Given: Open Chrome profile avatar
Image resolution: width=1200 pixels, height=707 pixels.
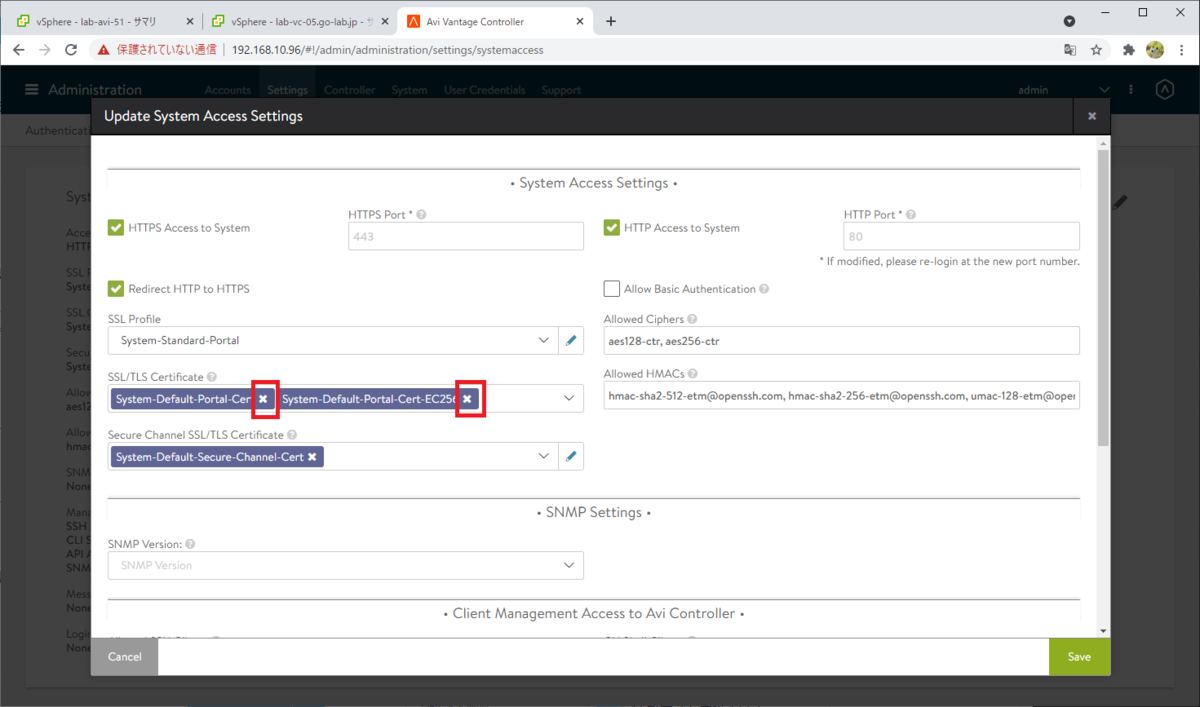Looking at the screenshot, I should tap(1155, 49).
